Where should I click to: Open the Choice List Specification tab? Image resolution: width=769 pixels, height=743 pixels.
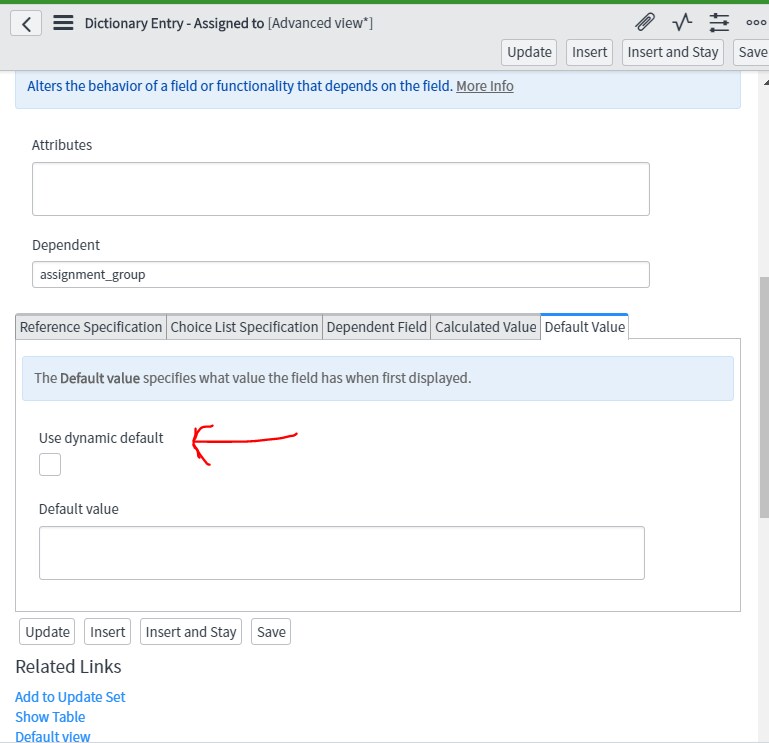point(244,327)
